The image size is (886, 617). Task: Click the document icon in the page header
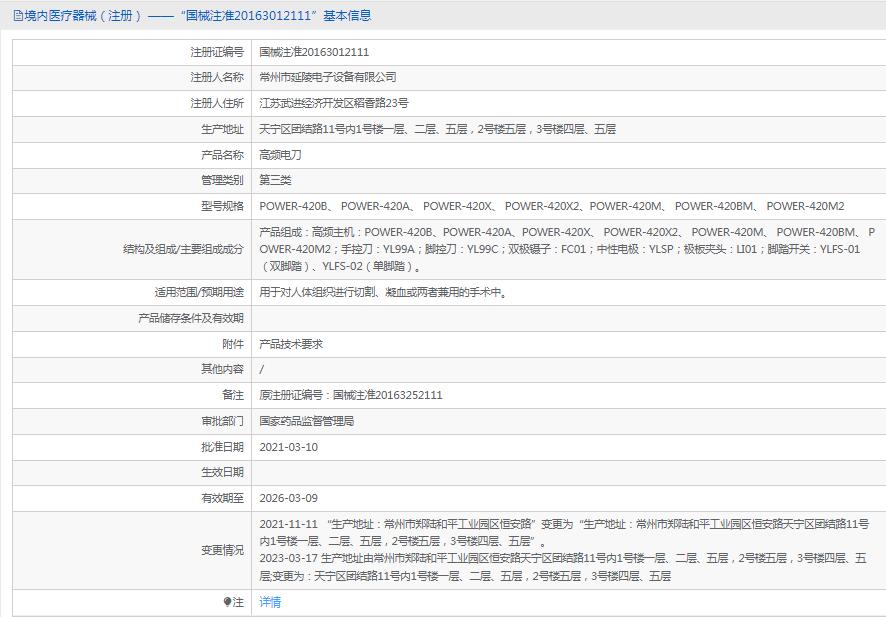coord(18,16)
